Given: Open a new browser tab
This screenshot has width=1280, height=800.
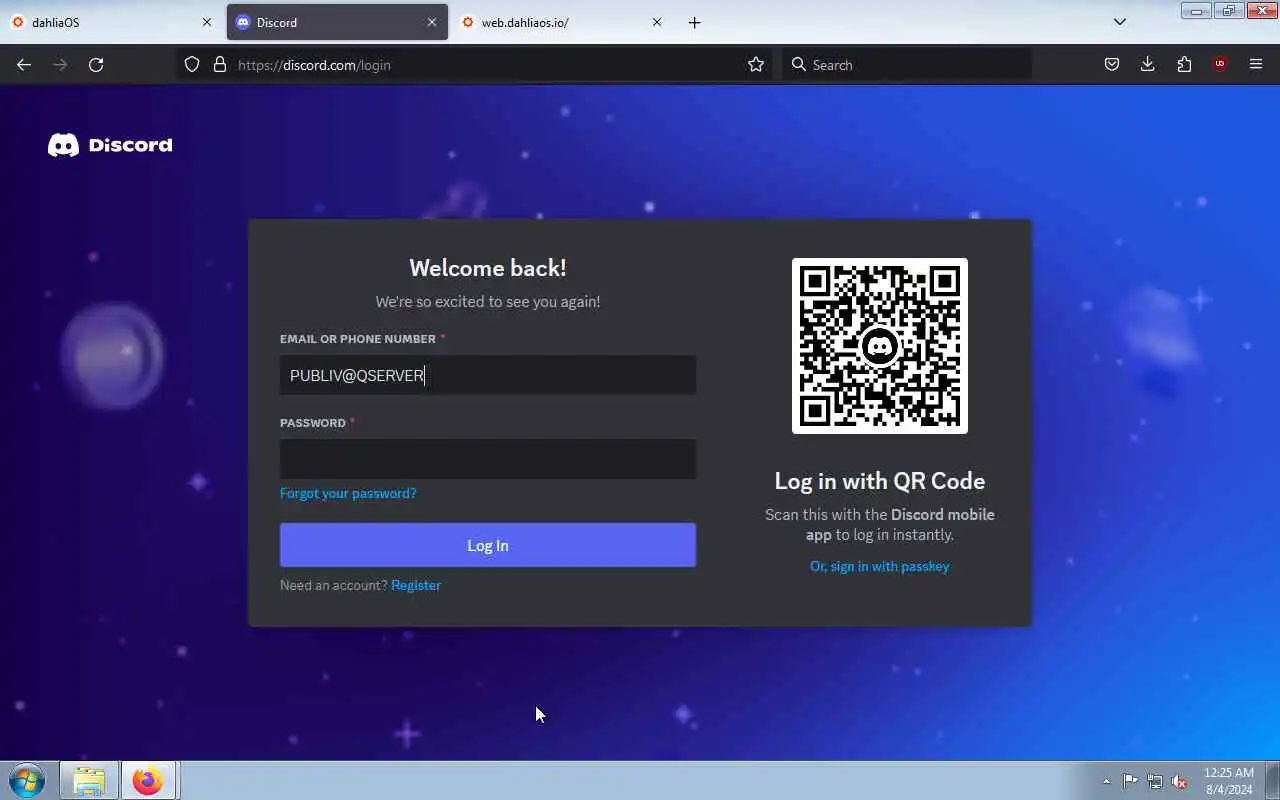Looking at the screenshot, I should (695, 22).
